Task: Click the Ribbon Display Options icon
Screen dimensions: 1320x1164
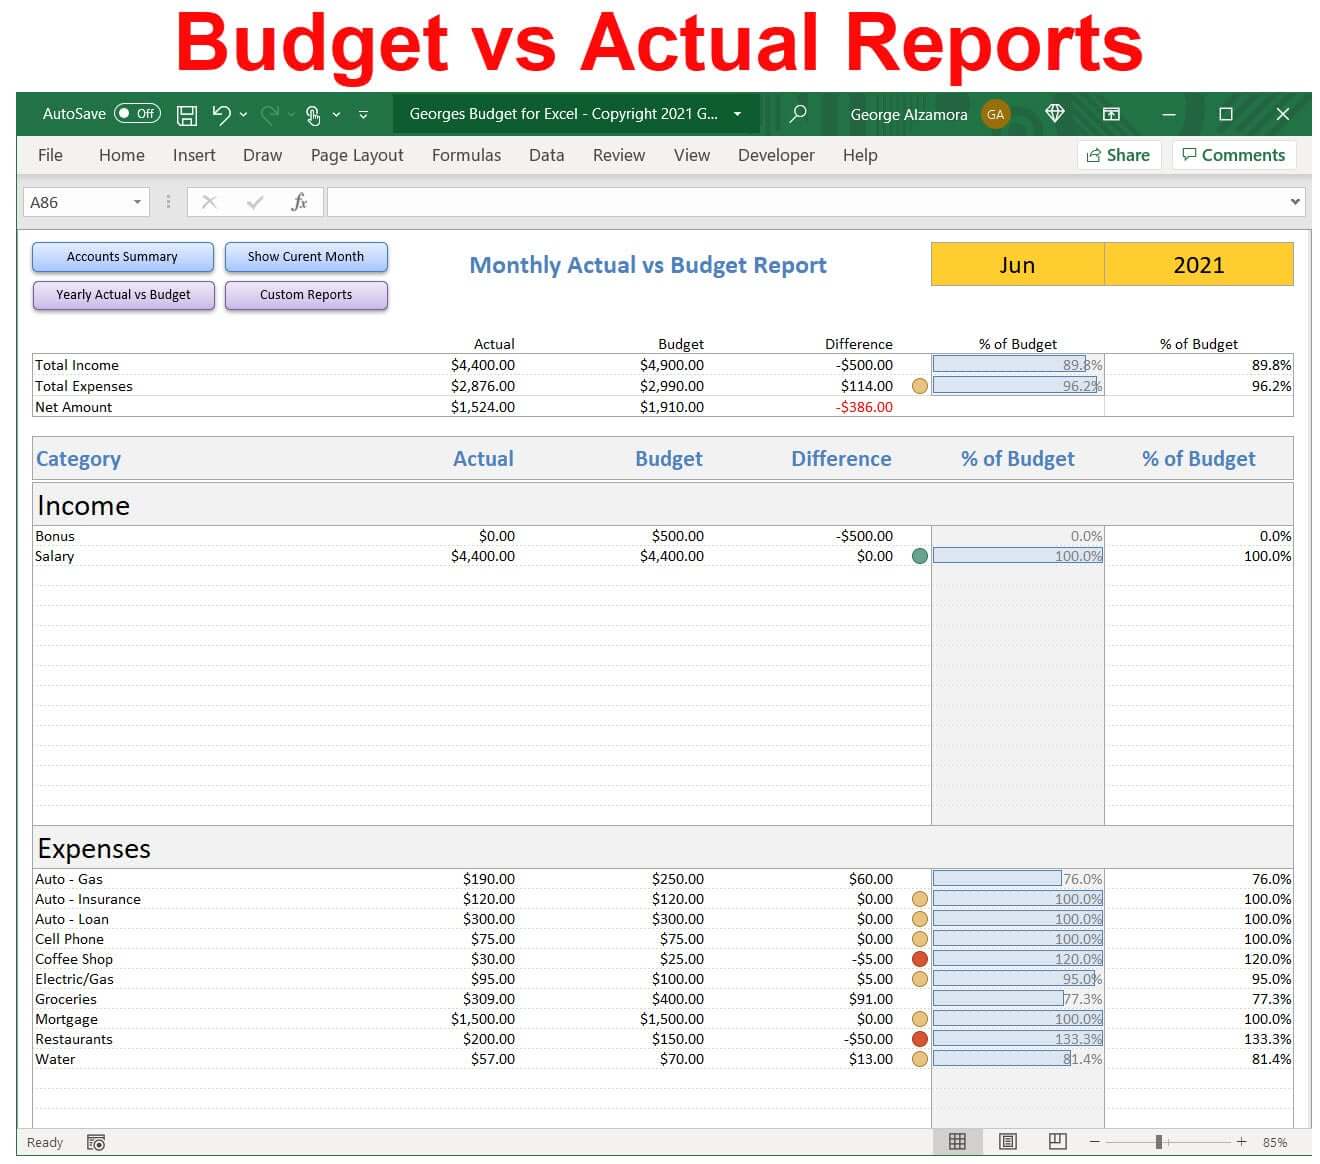Action: (x=1111, y=114)
